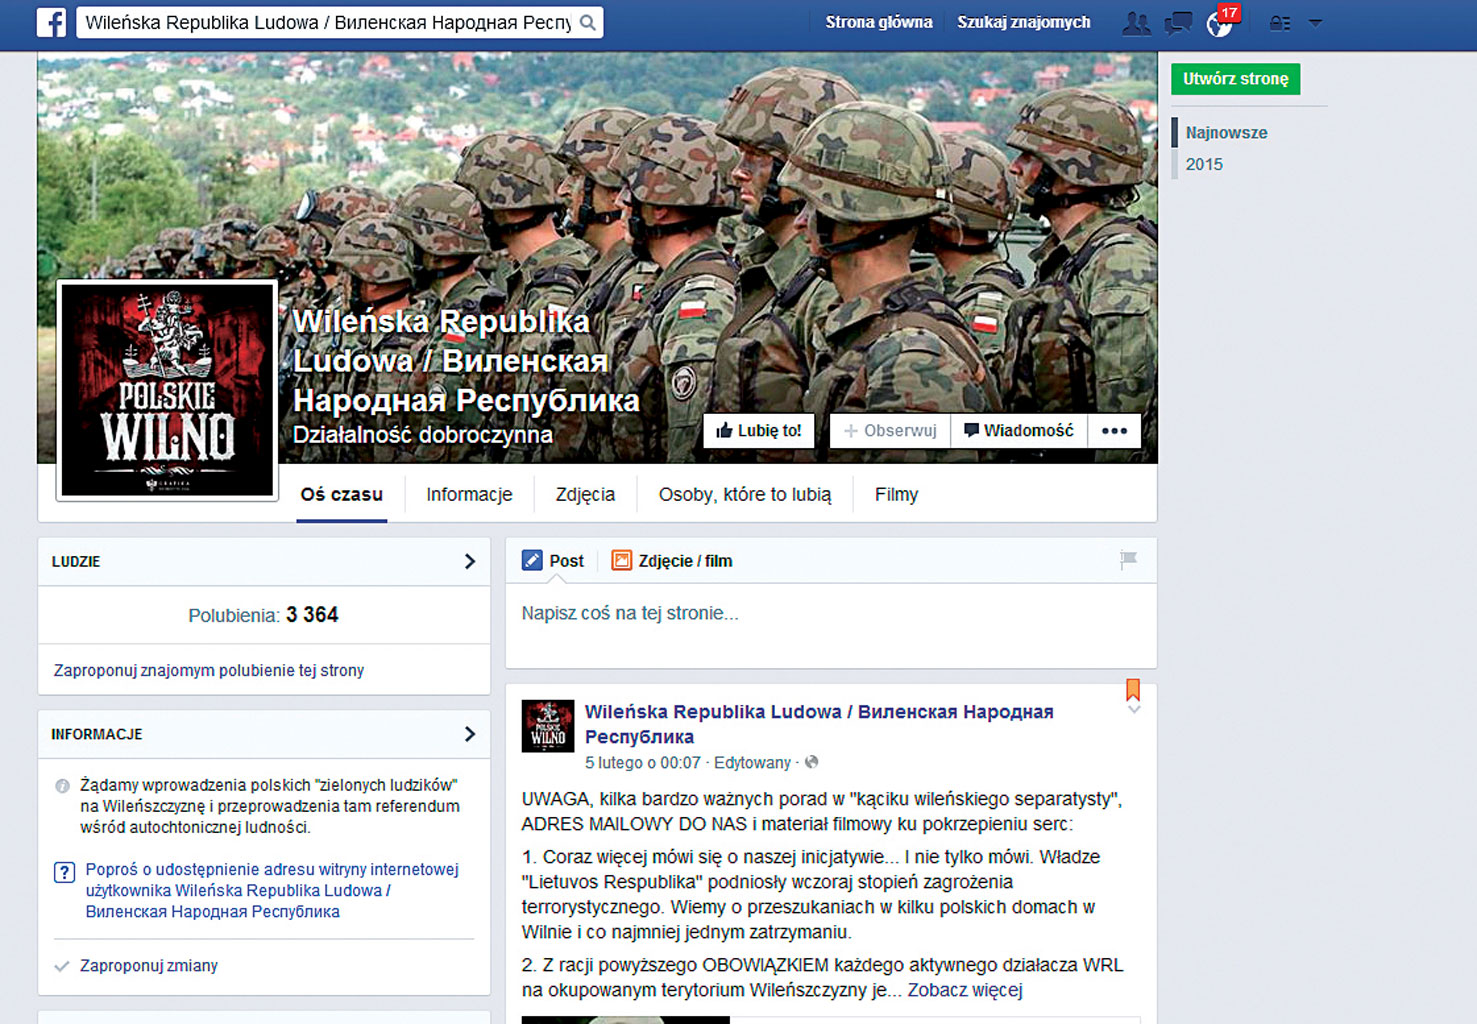Screen dimensions: 1477x1024
Task: Expand the LUDZIE section chevron
Action: (x=469, y=562)
